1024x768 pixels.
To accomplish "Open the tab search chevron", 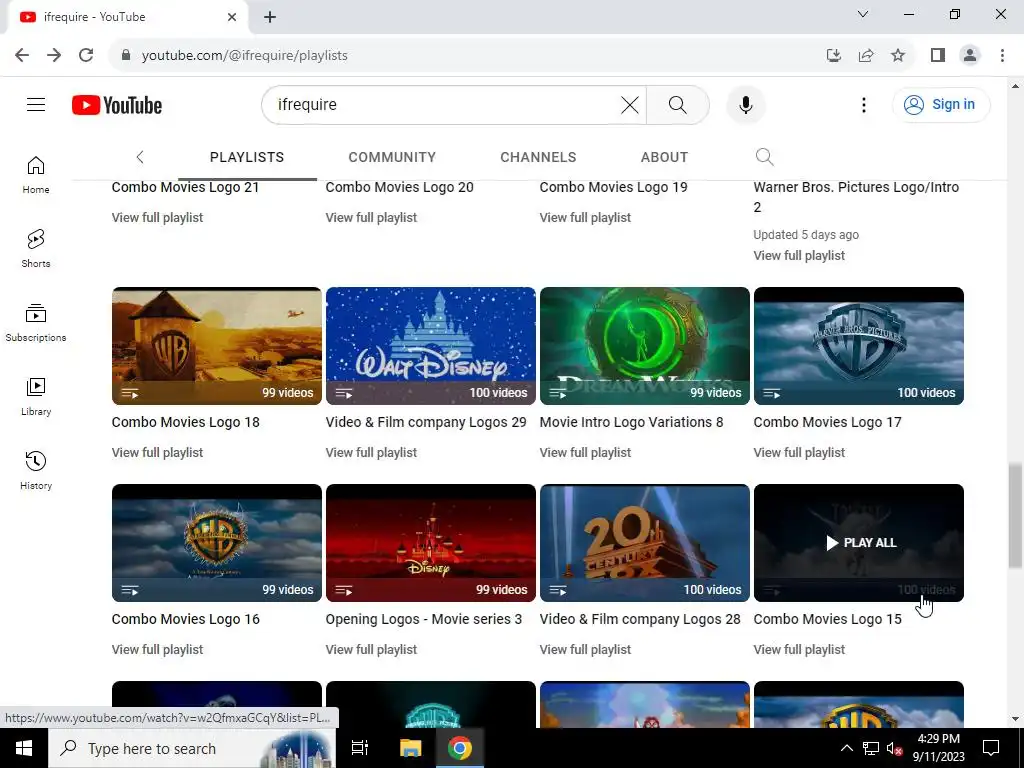I will [x=863, y=14].
